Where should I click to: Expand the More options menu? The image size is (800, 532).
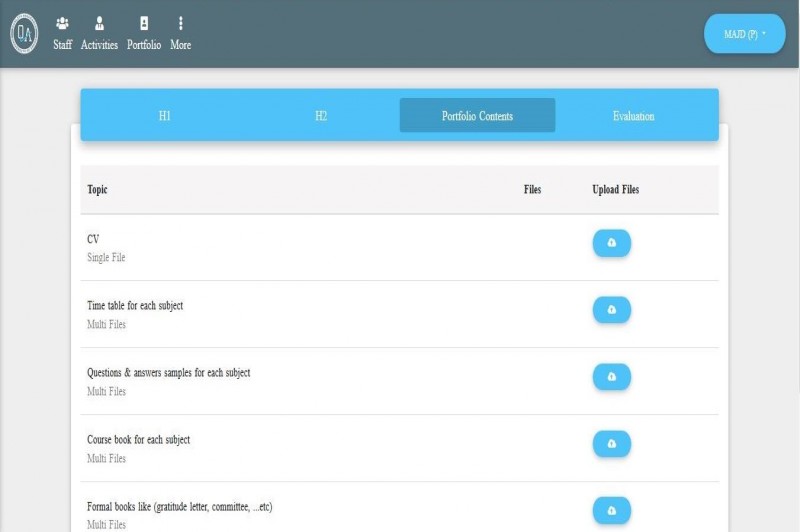click(x=180, y=33)
